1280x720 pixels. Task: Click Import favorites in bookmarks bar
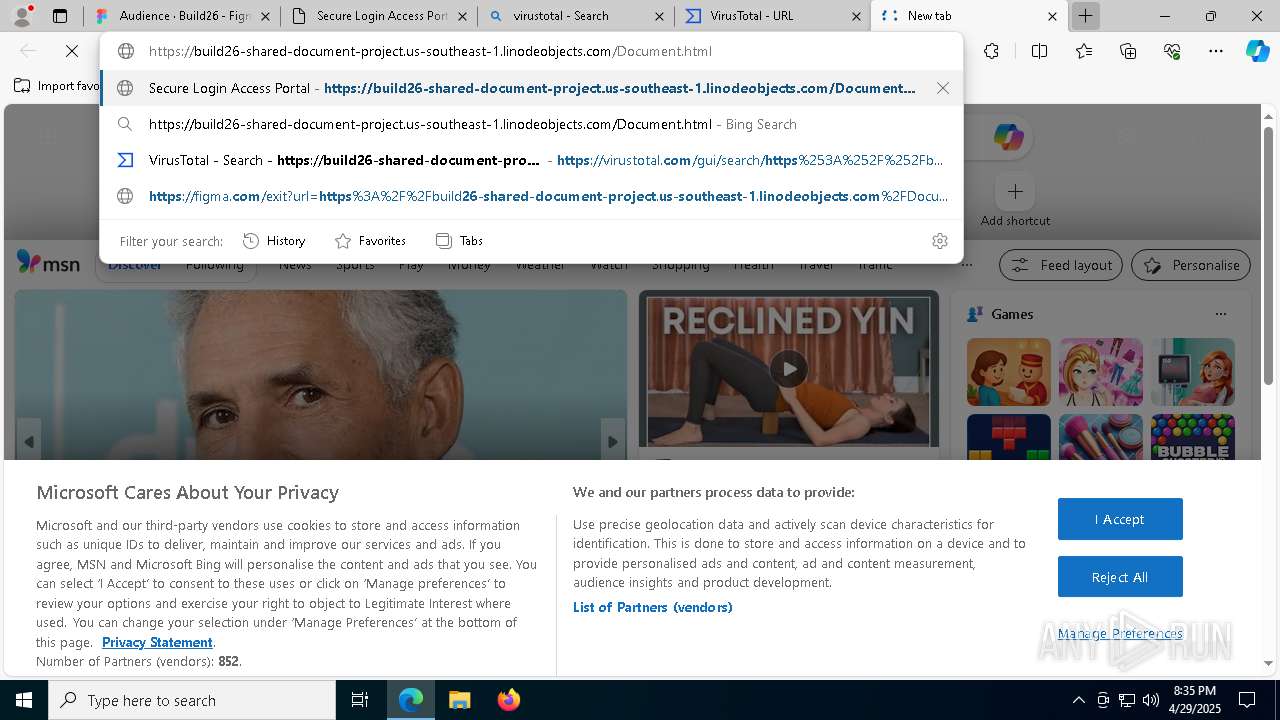click(x=57, y=86)
